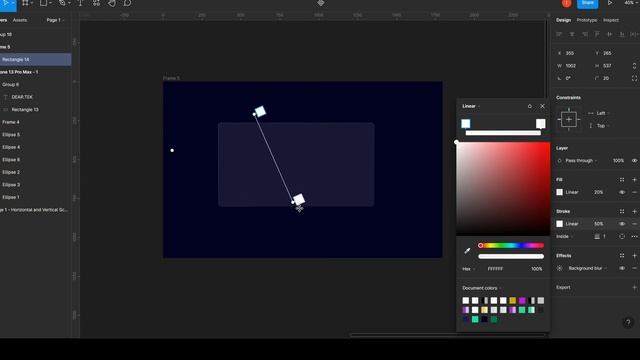Click the Share button
640x360 pixels.
point(588,3)
